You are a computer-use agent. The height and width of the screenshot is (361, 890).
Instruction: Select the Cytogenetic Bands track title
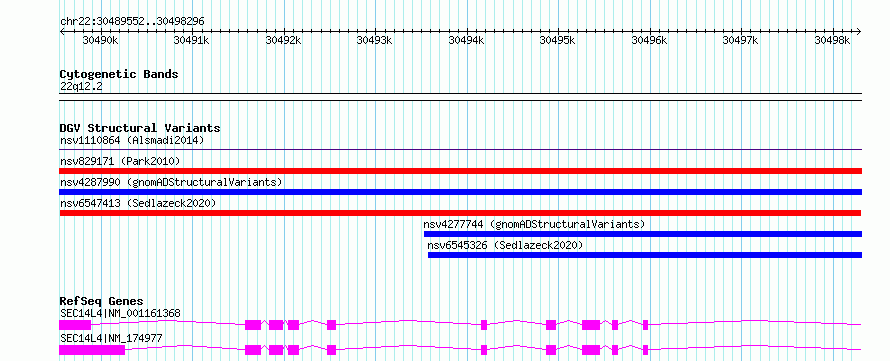tap(119, 74)
